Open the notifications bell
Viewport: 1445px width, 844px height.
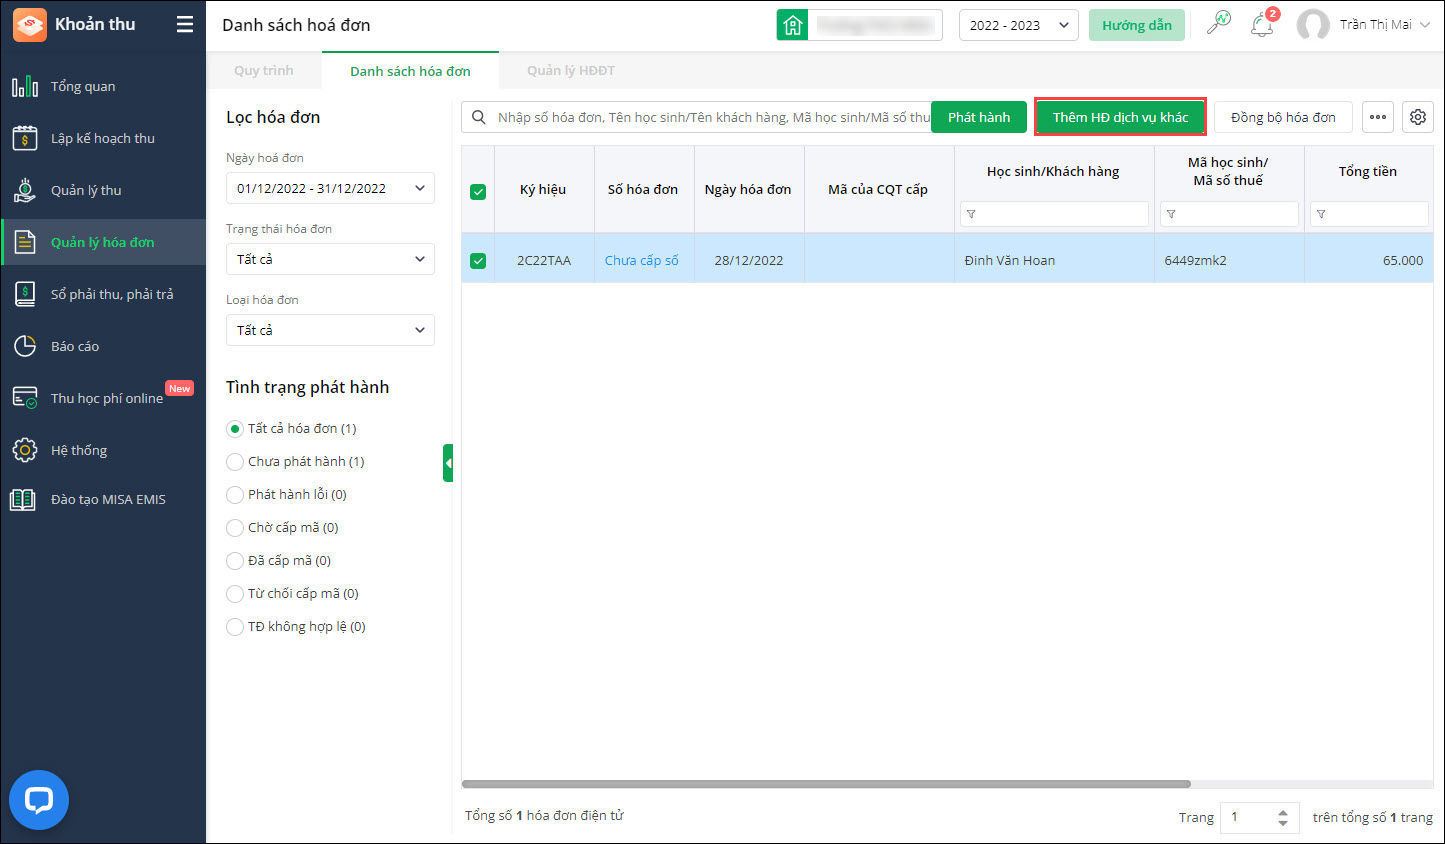(x=1262, y=25)
